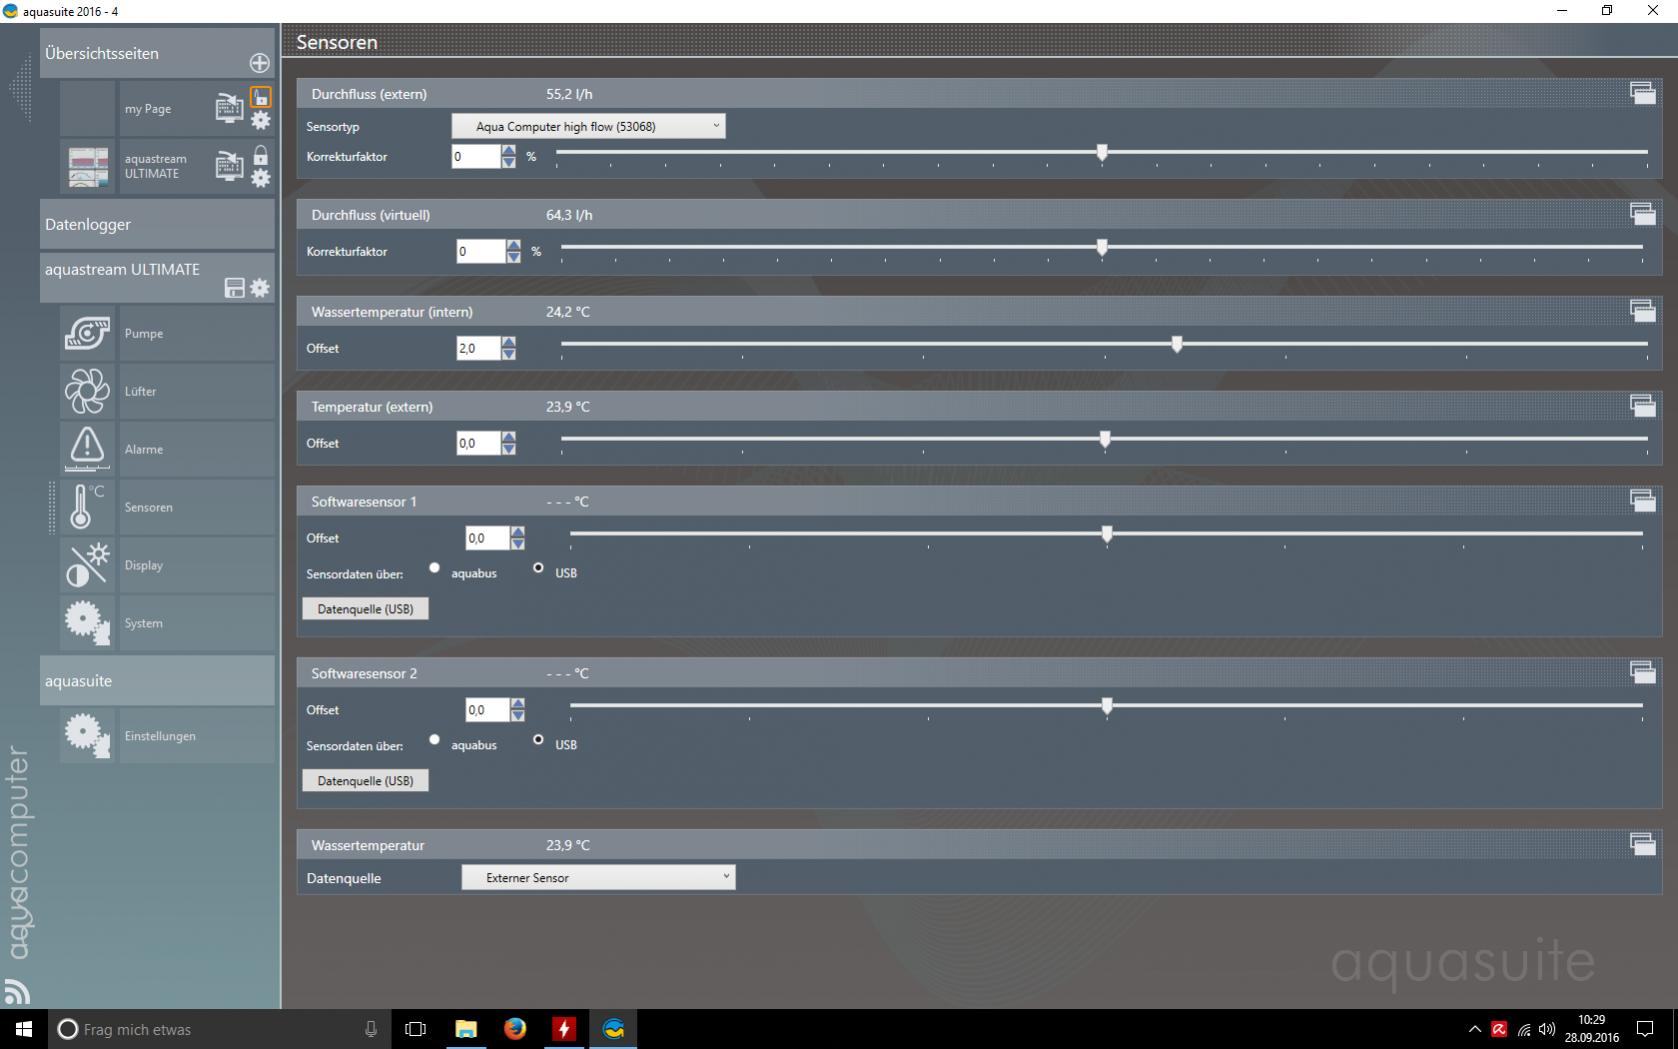Decrease Softwaresensor 2 Offset with down arrow
Screen dimensions: 1678x1049
(518, 716)
